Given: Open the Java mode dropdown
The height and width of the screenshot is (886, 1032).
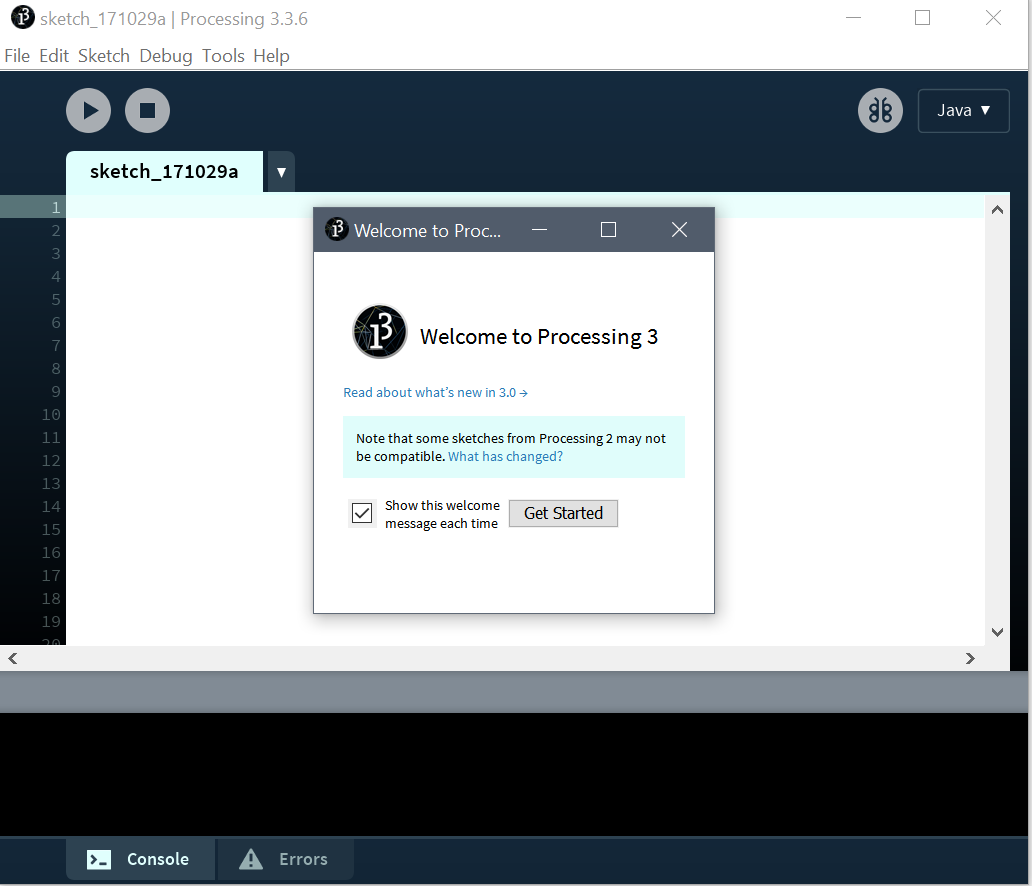Looking at the screenshot, I should point(963,110).
